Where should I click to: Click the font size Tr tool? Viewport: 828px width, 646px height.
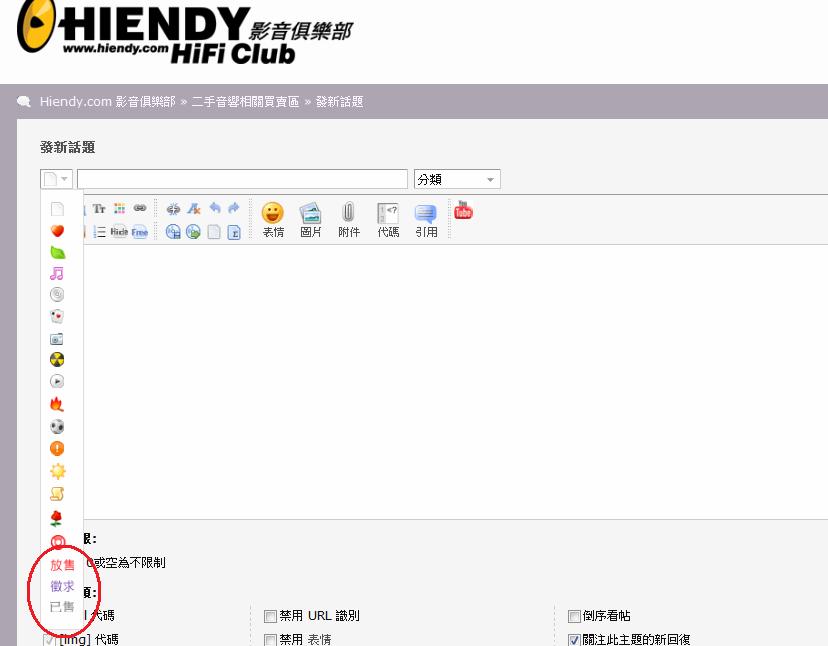coord(99,209)
